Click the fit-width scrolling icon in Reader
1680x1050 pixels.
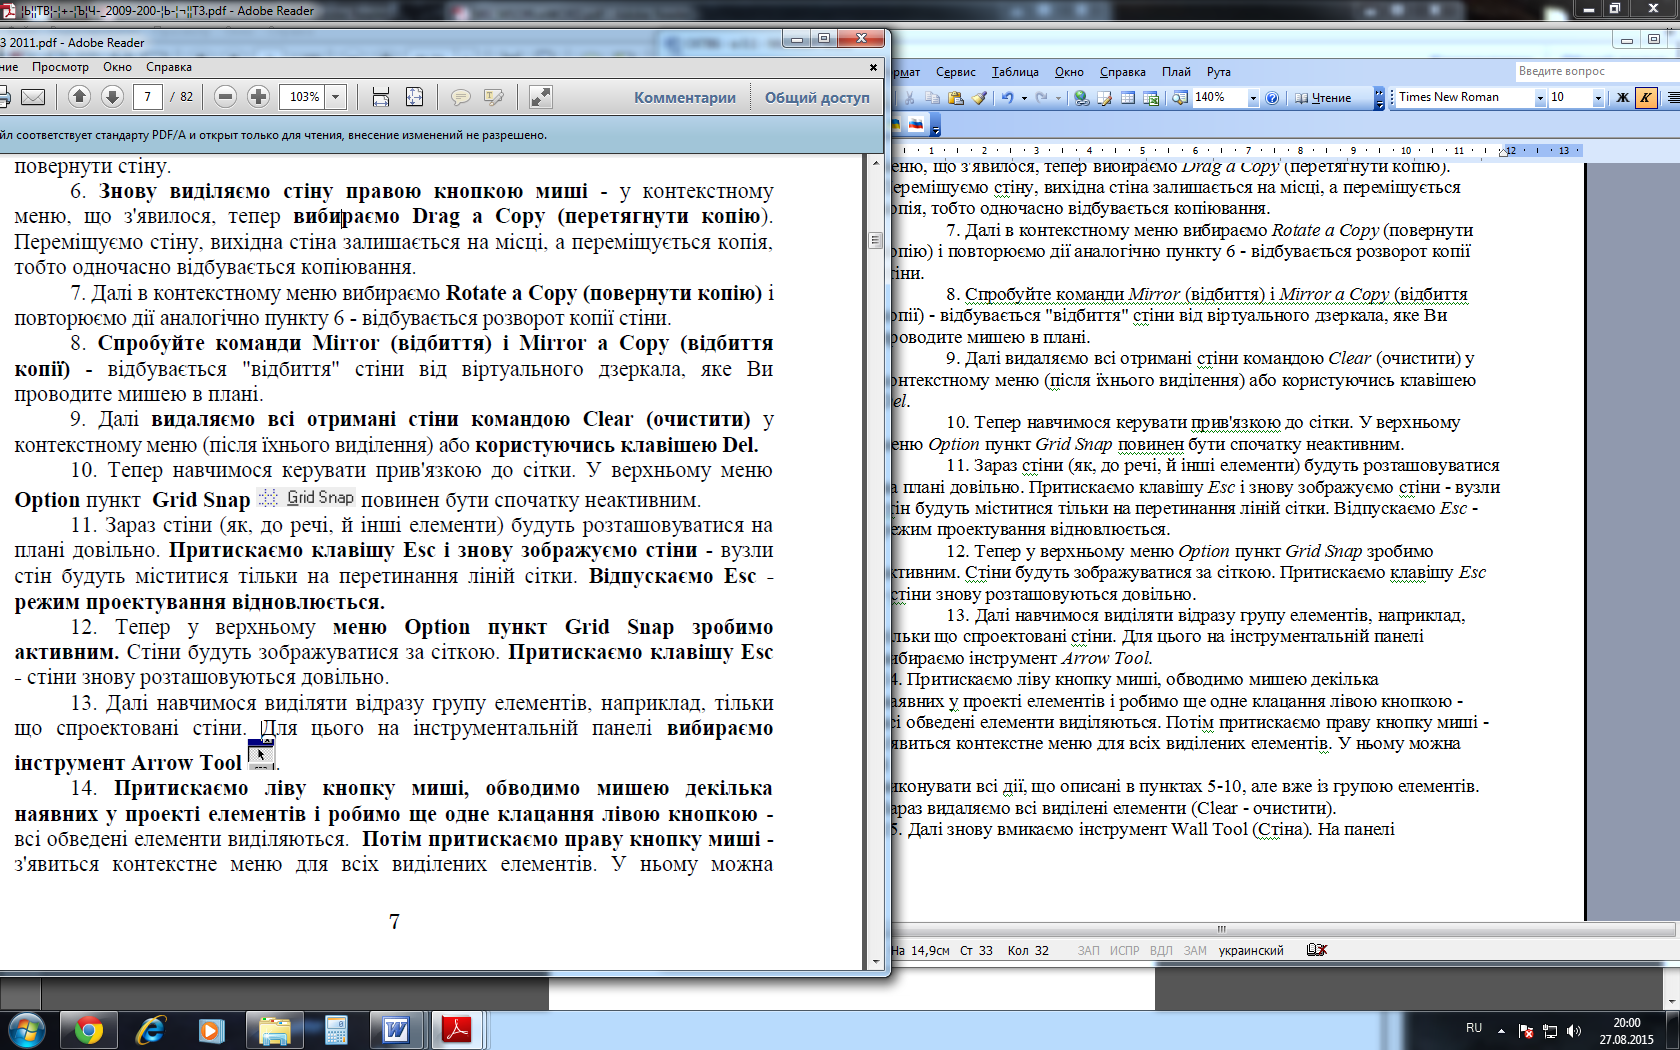pyautogui.click(x=380, y=97)
